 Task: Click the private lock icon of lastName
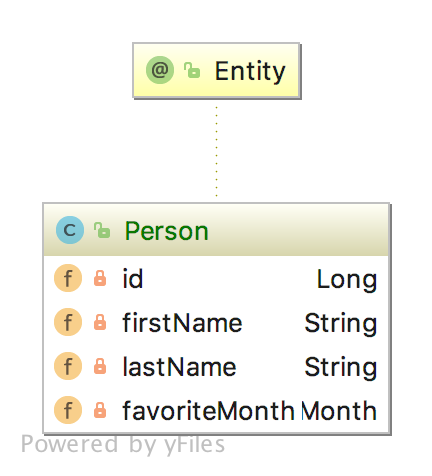(100, 366)
